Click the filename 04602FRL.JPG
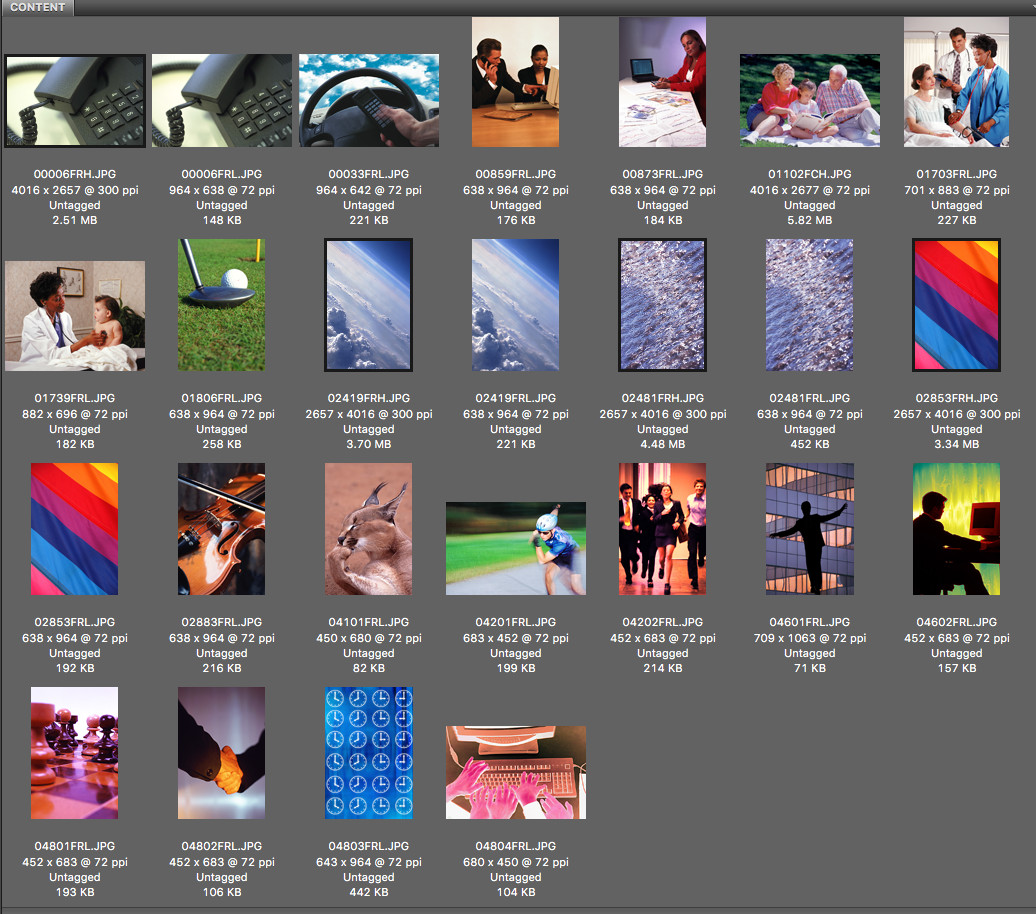The height and width of the screenshot is (914, 1036). (956, 623)
